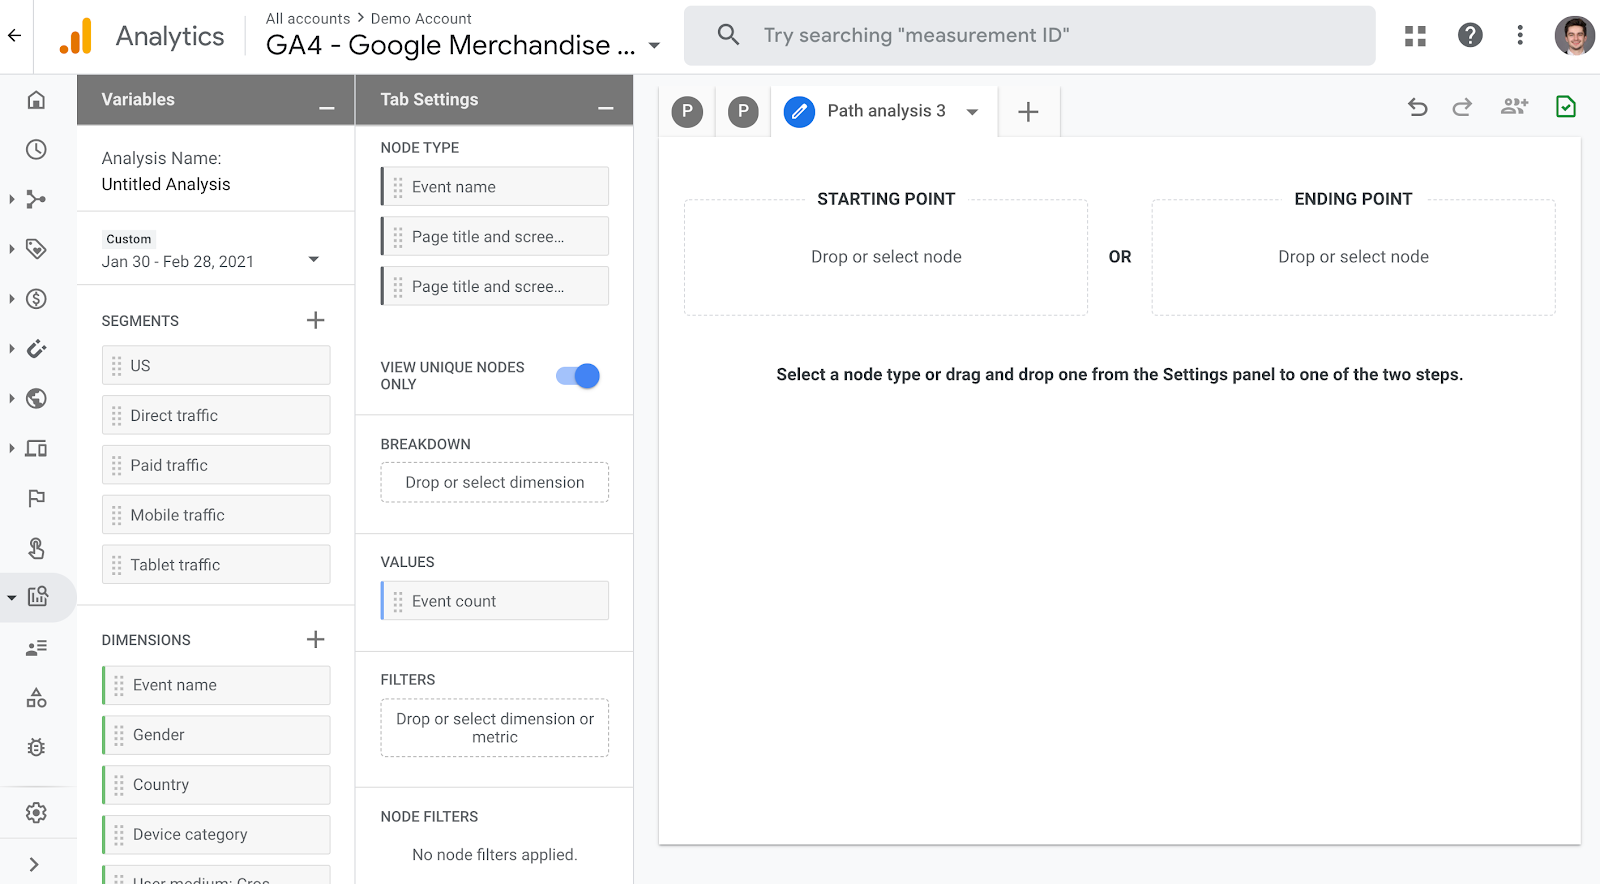This screenshot has width=1600, height=884.
Task: Edit the Untitled Analysis name
Action: [166, 185]
